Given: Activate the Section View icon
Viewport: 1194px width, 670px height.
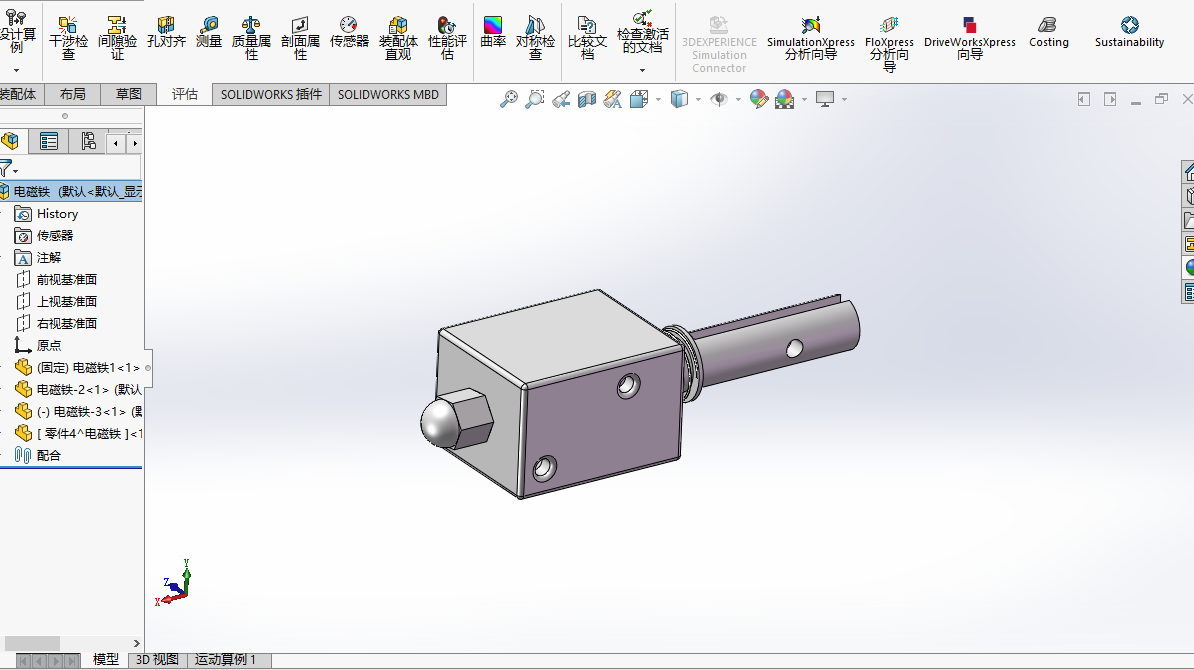Looking at the screenshot, I should tap(587, 99).
